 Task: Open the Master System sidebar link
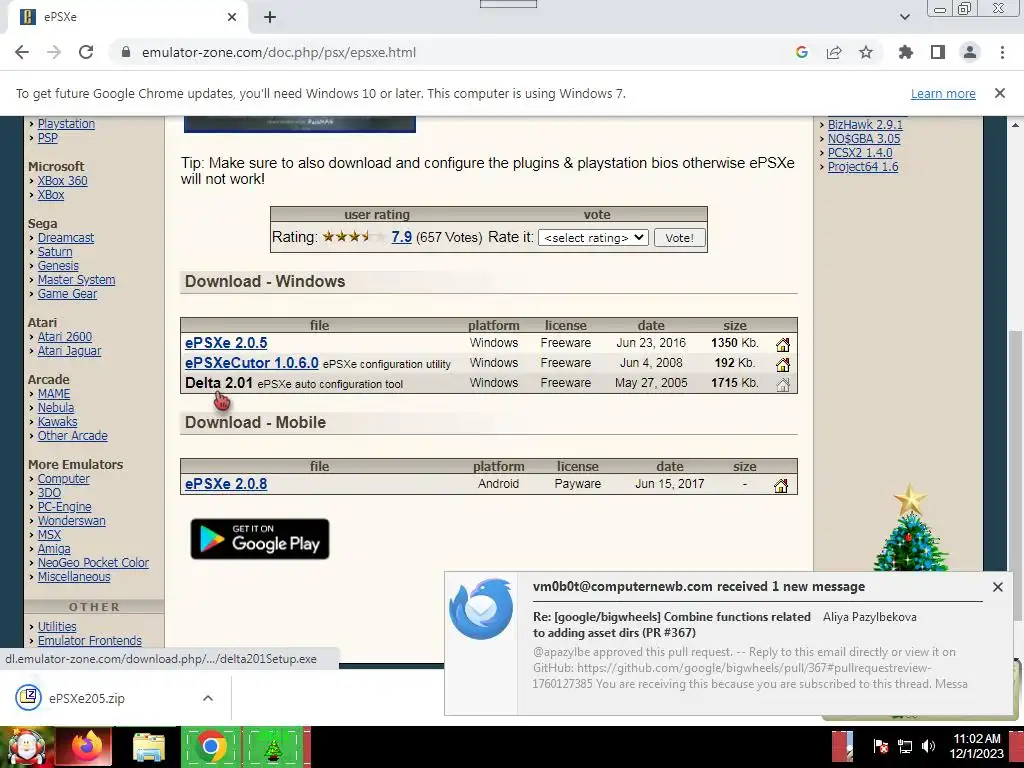tap(76, 280)
